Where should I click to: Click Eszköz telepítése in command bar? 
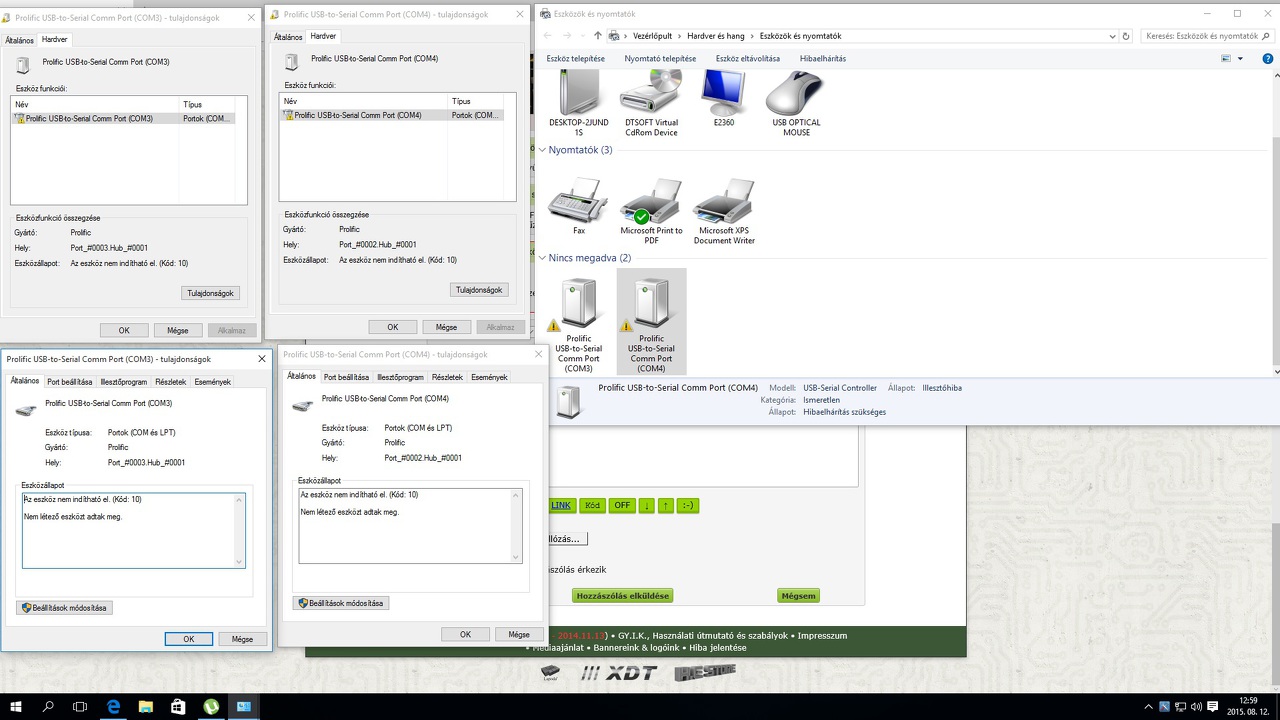(575, 59)
